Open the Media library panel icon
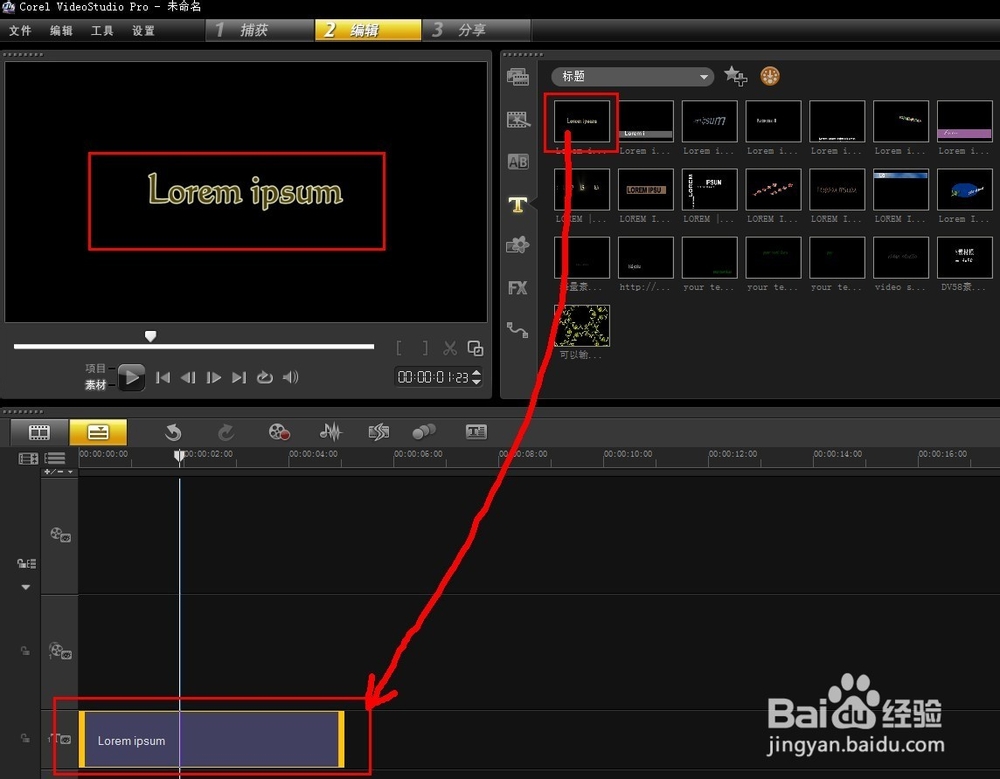The width and height of the screenshot is (1000, 779). (517, 77)
